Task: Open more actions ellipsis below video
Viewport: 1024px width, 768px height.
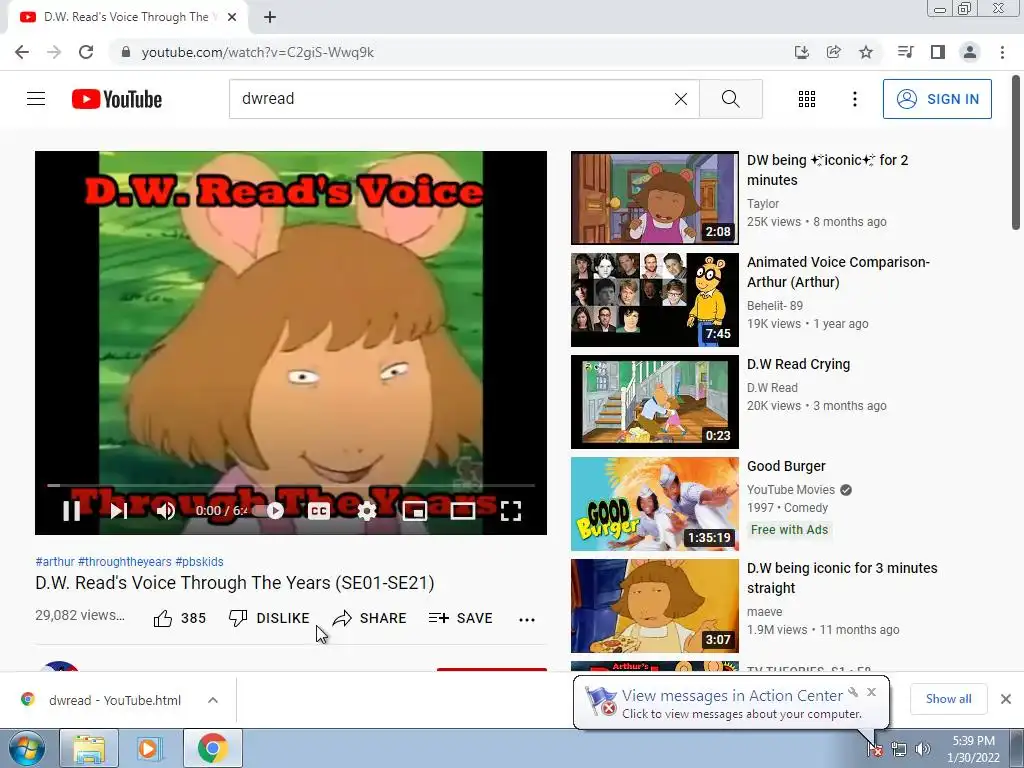Action: click(x=527, y=619)
